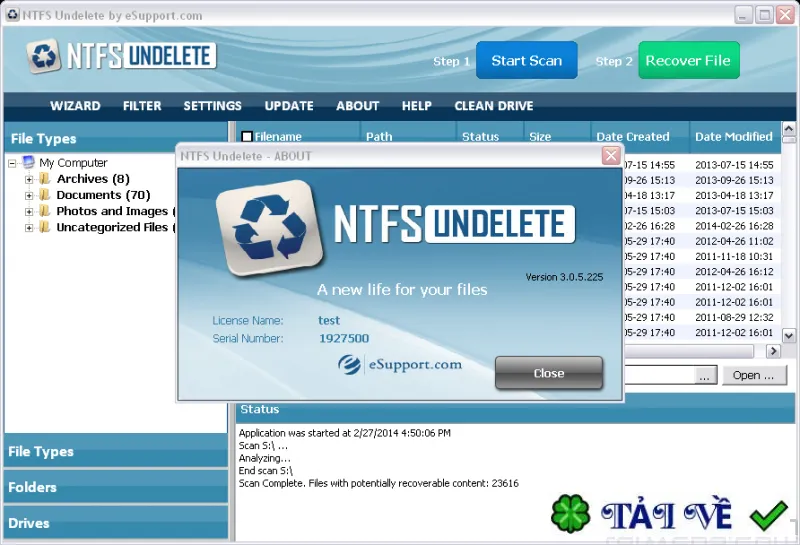
Task: Toggle the select-all checkbox beside Filename
Action: coord(247,136)
